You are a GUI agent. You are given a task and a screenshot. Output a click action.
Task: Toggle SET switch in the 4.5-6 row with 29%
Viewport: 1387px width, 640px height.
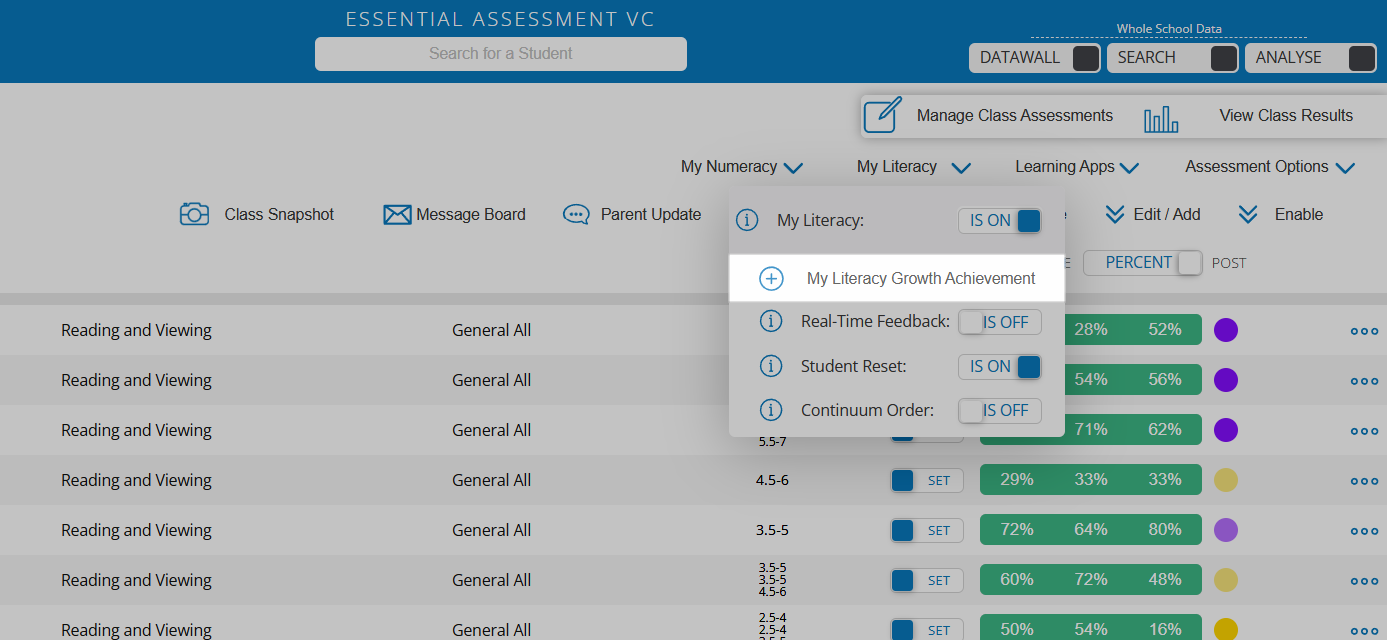[927, 480]
